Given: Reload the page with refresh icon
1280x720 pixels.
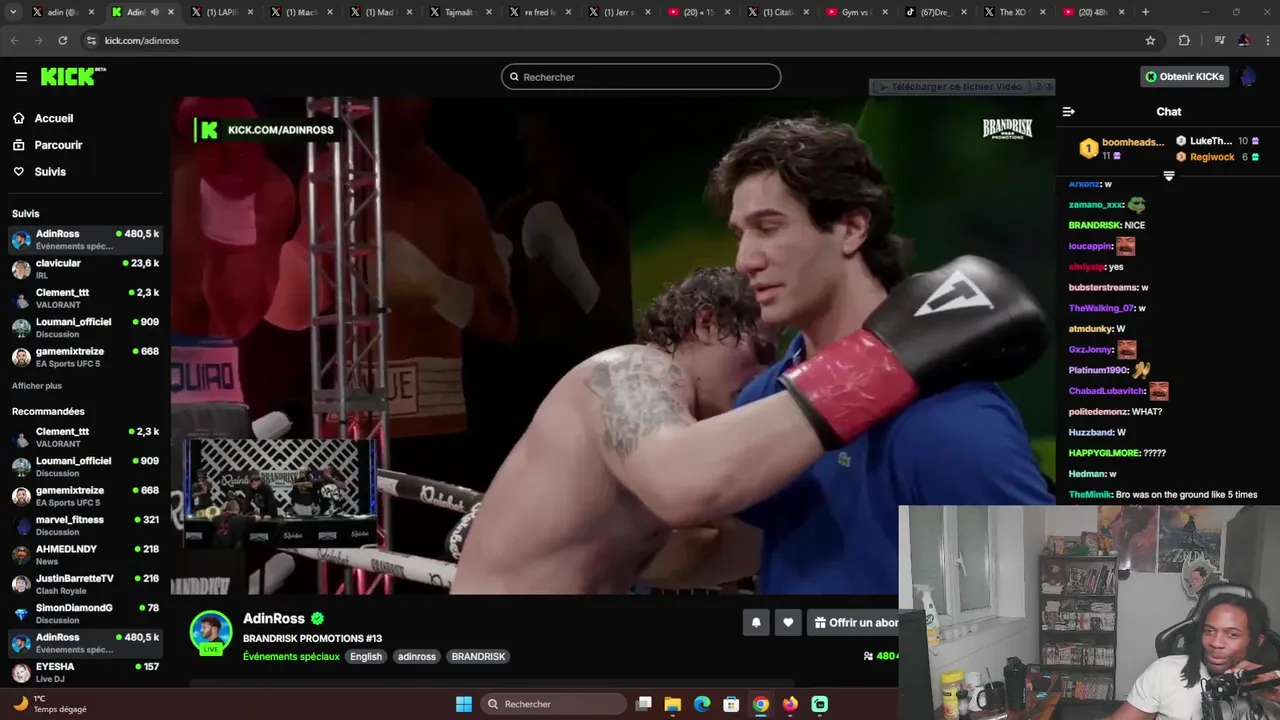Looking at the screenshot, I should pos(63,40).
